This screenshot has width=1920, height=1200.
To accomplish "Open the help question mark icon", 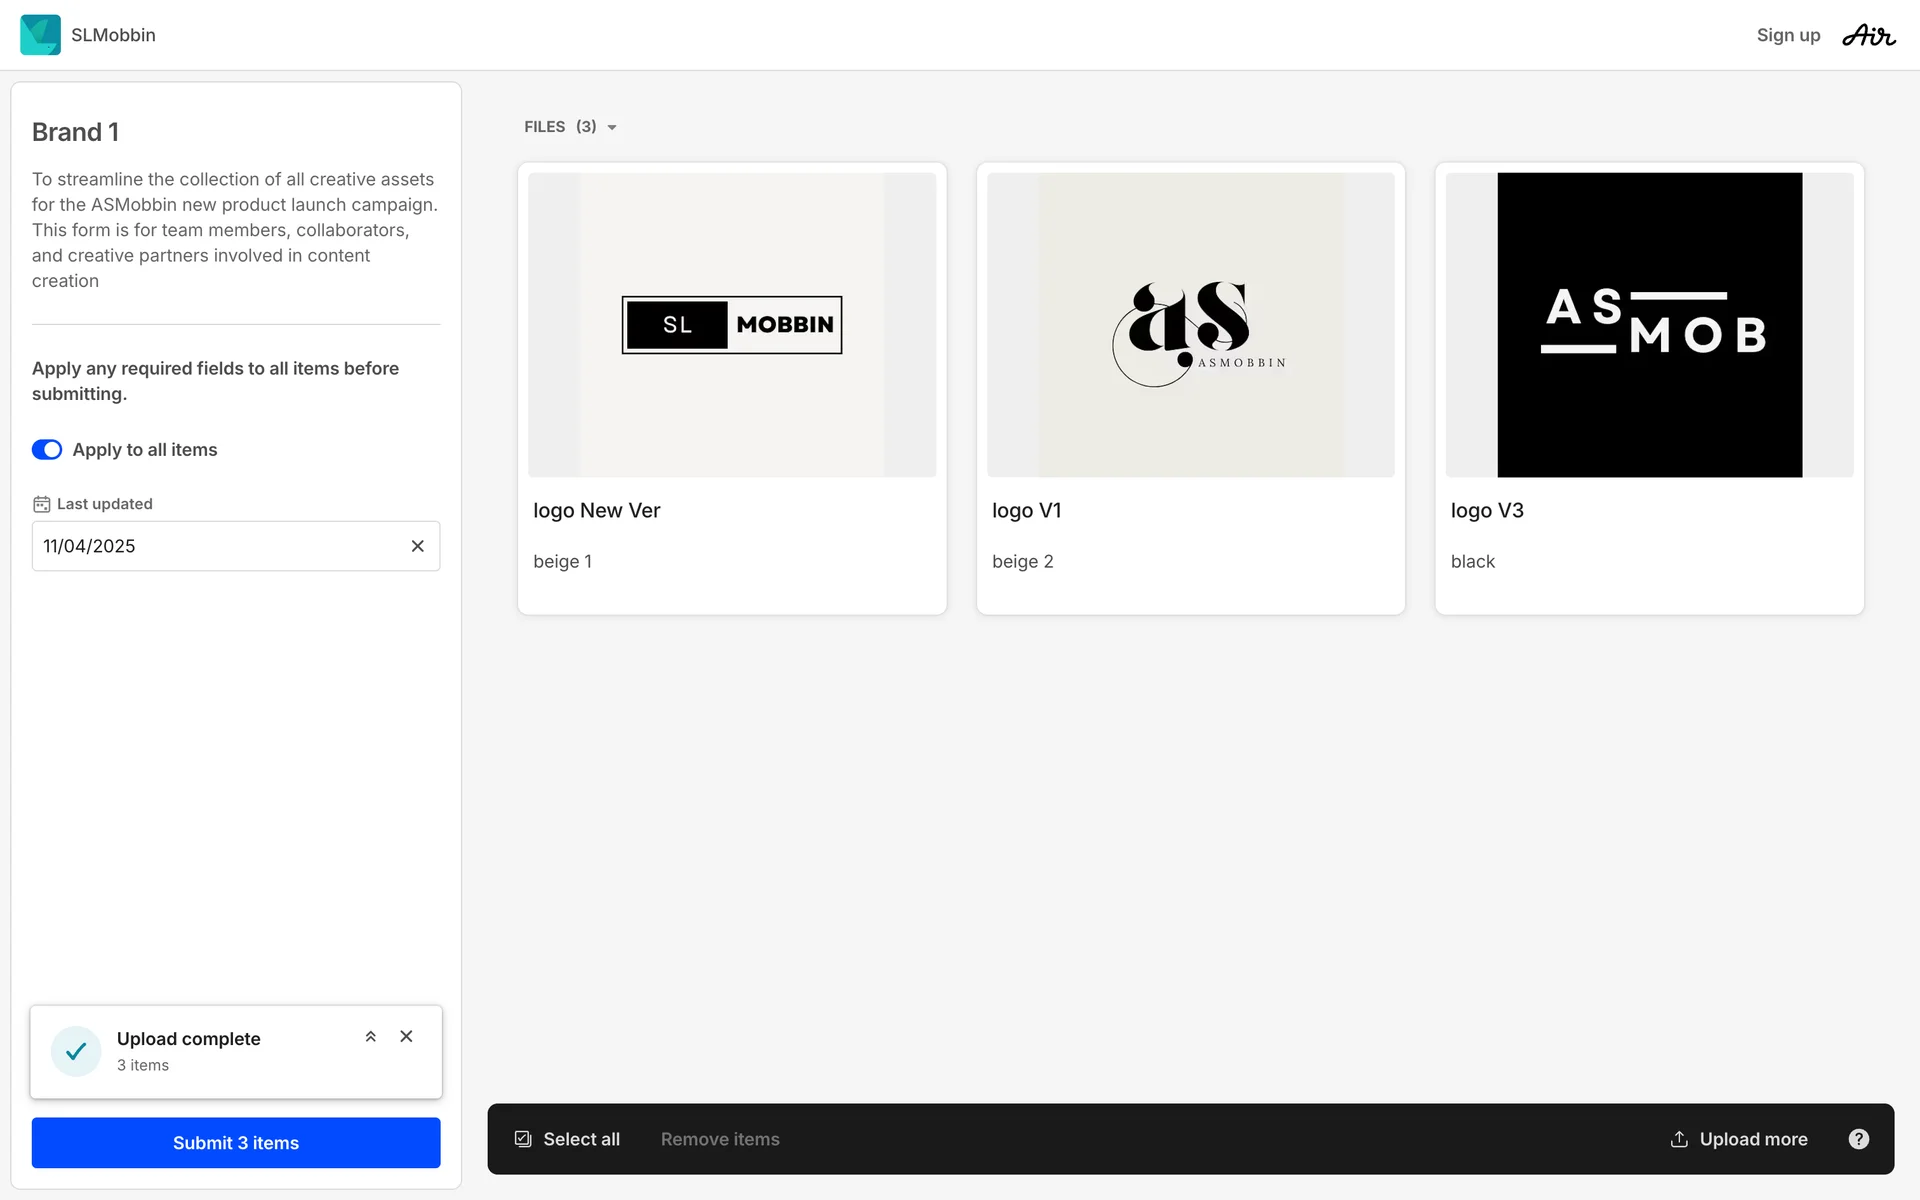I will (x=1858, y=1139).
